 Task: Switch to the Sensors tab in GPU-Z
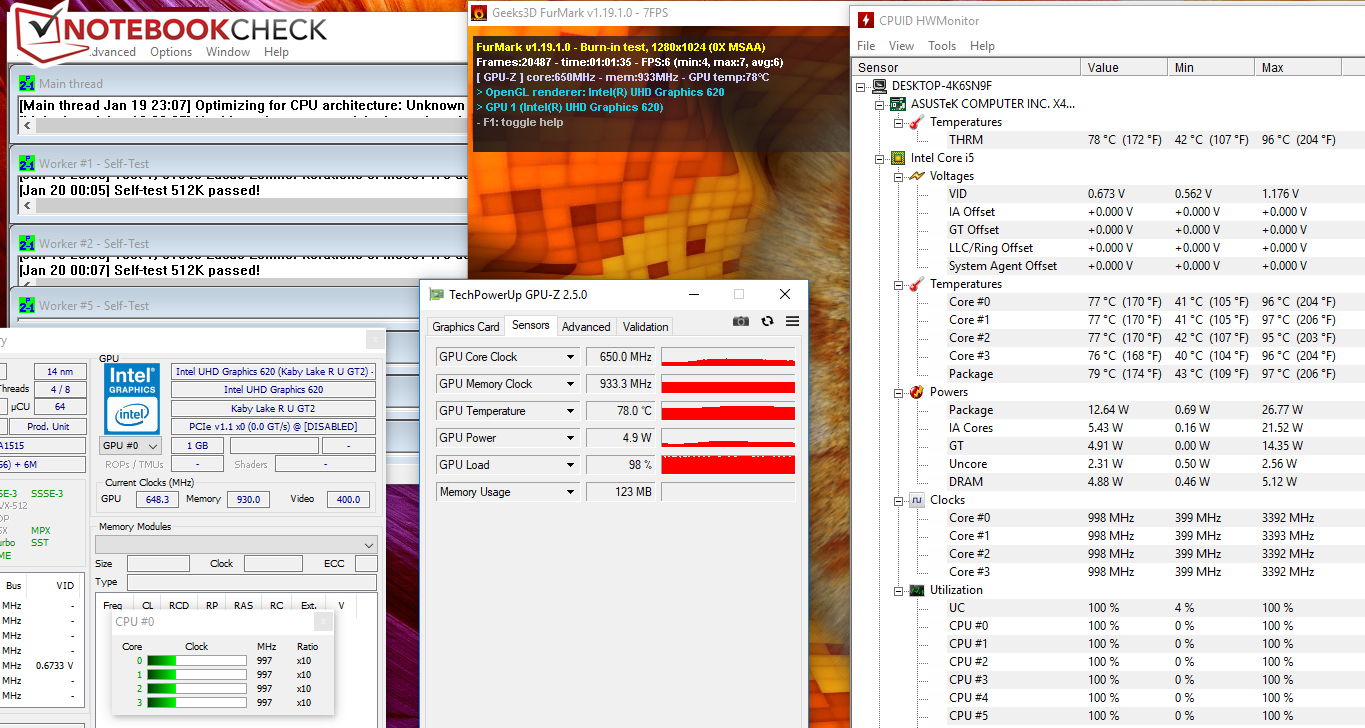pos(530,325)
